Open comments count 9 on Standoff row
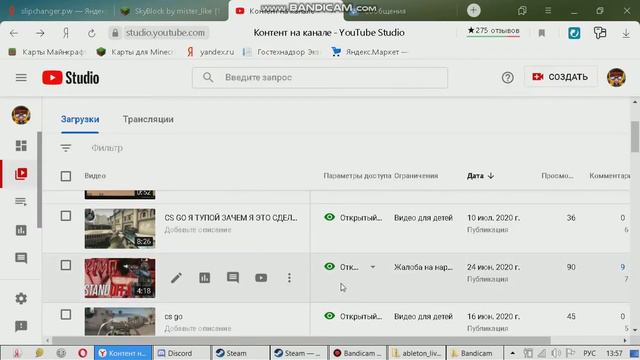The height and width of the screenshot is (360, 640). [x=622, y=267]
